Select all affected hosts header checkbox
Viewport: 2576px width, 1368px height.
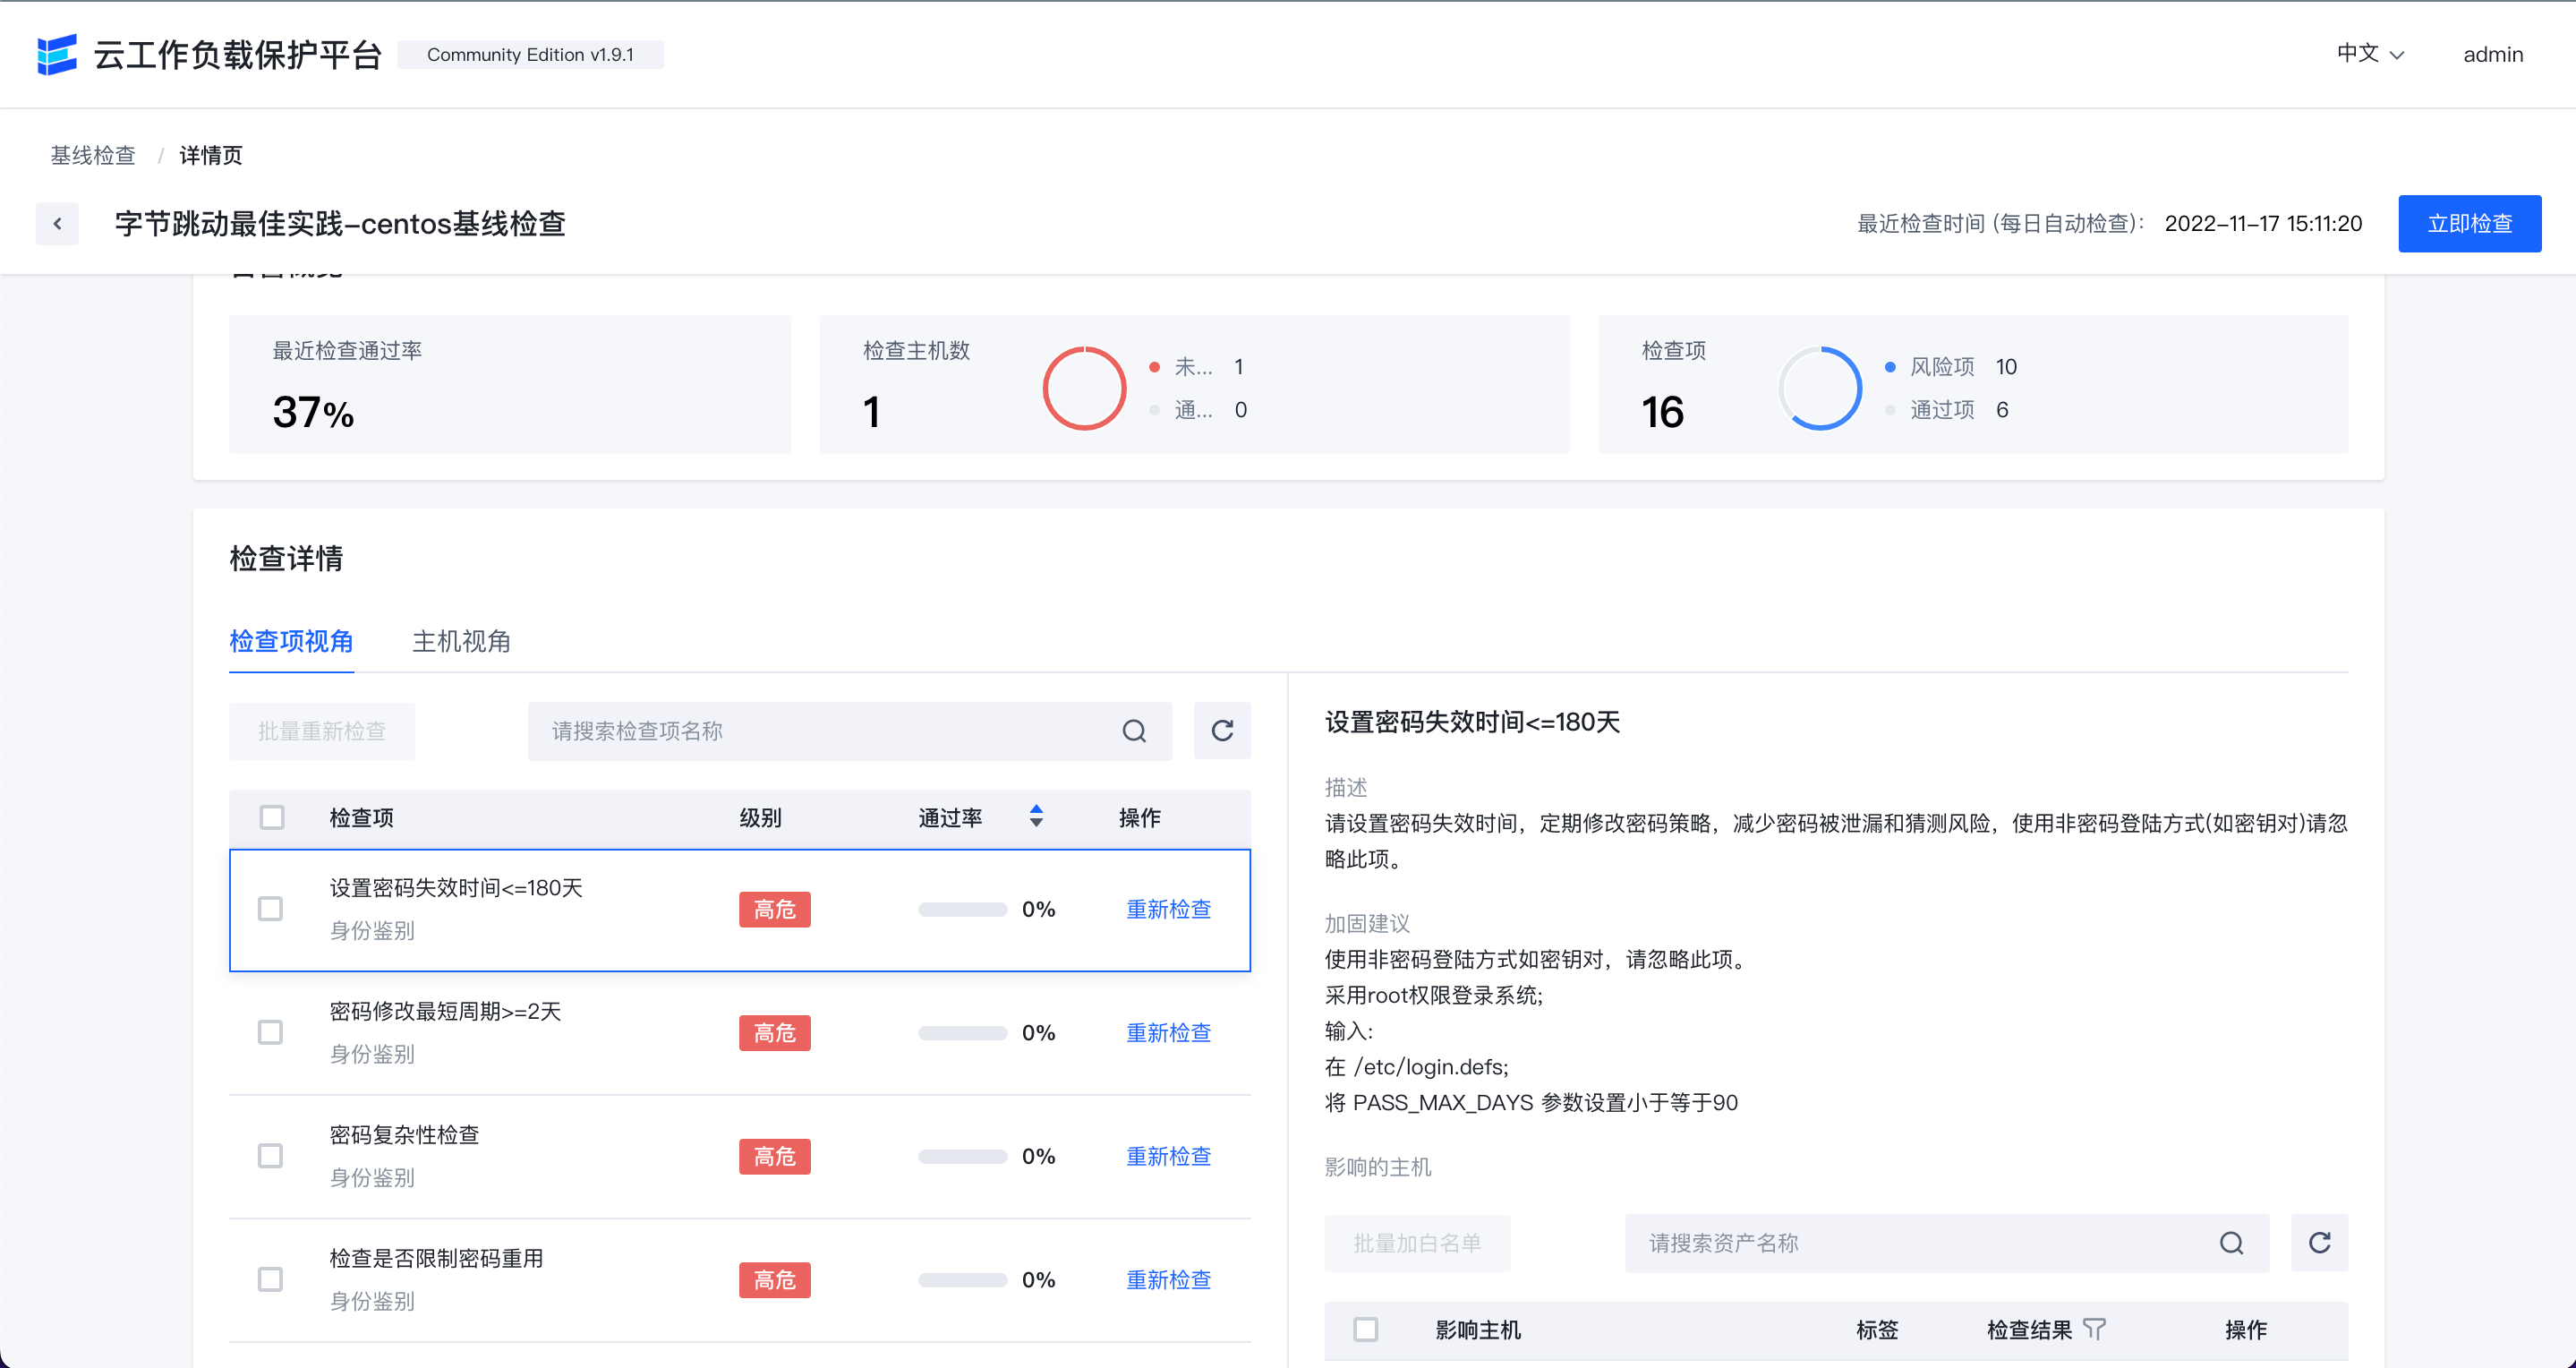tap(1365, 1329)
